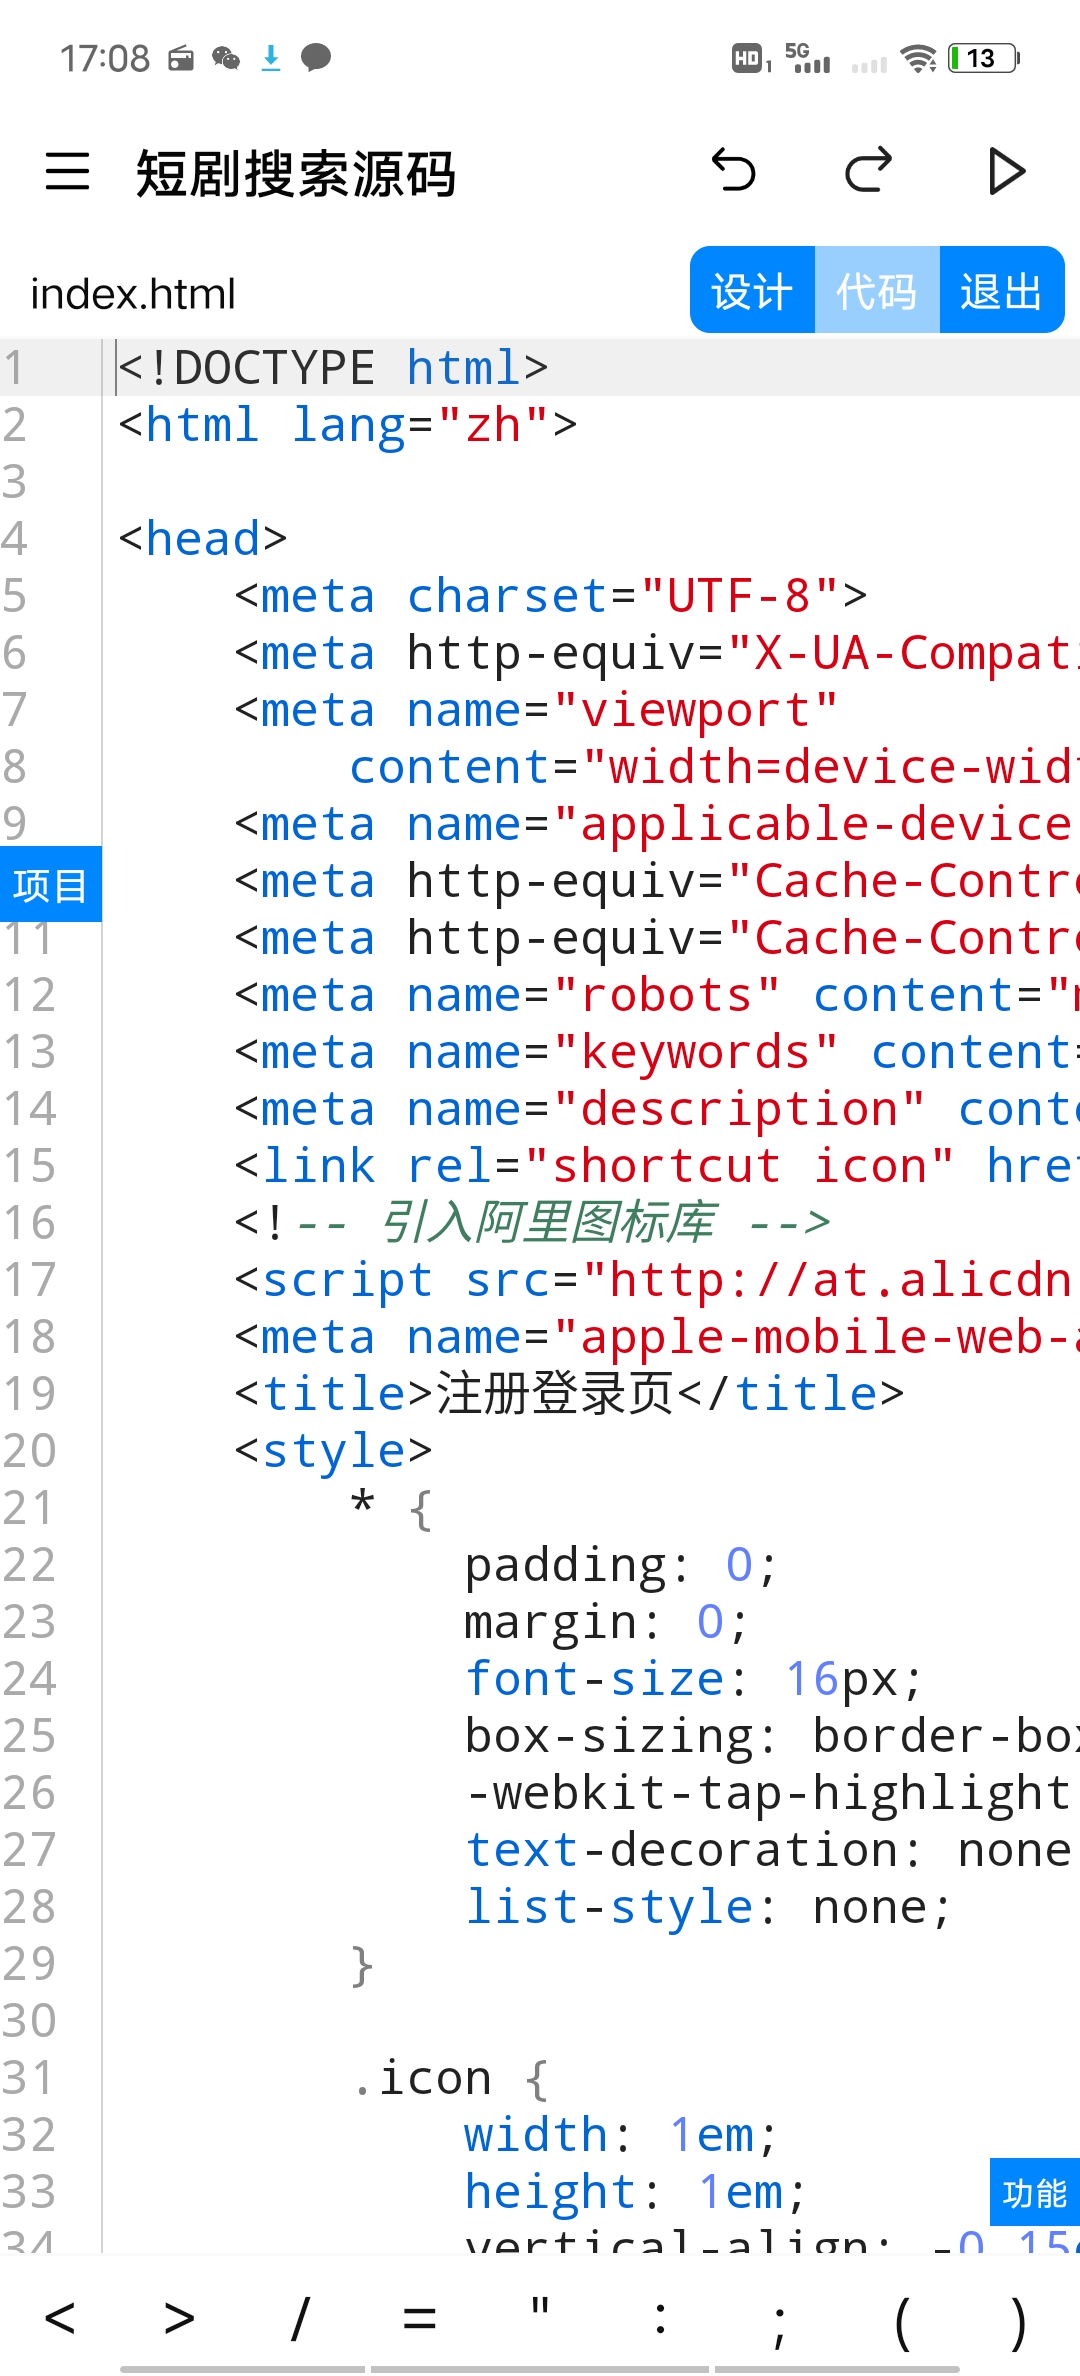The height and width of the screenshot is (2376, 1080).
Task: Switch to 设计 design tab
Action: click(752, 290)
